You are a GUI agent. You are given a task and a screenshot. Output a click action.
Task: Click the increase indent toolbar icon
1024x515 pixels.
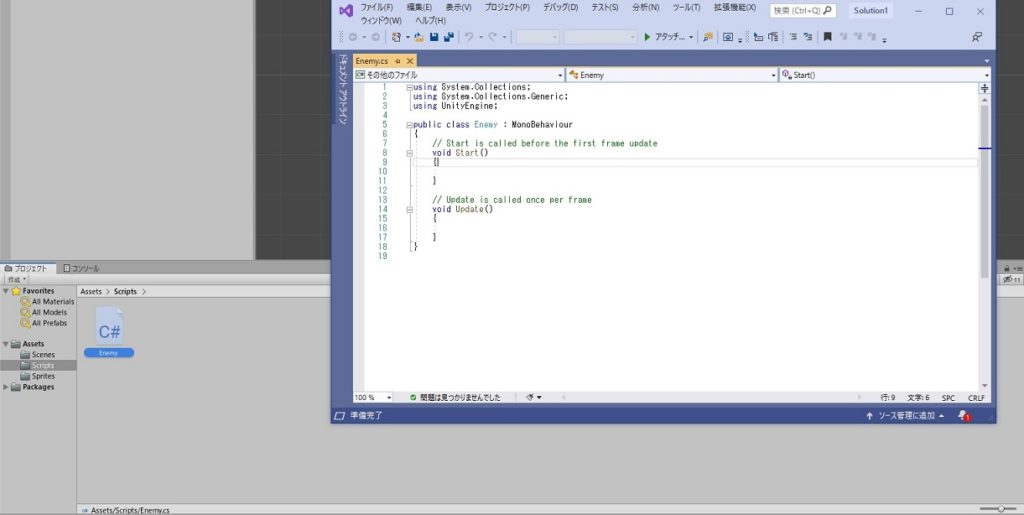tap(773, 37)
